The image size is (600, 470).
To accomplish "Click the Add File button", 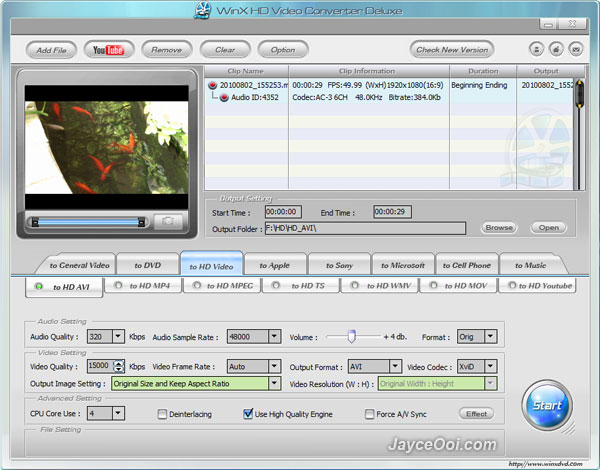I will (51, 50).
